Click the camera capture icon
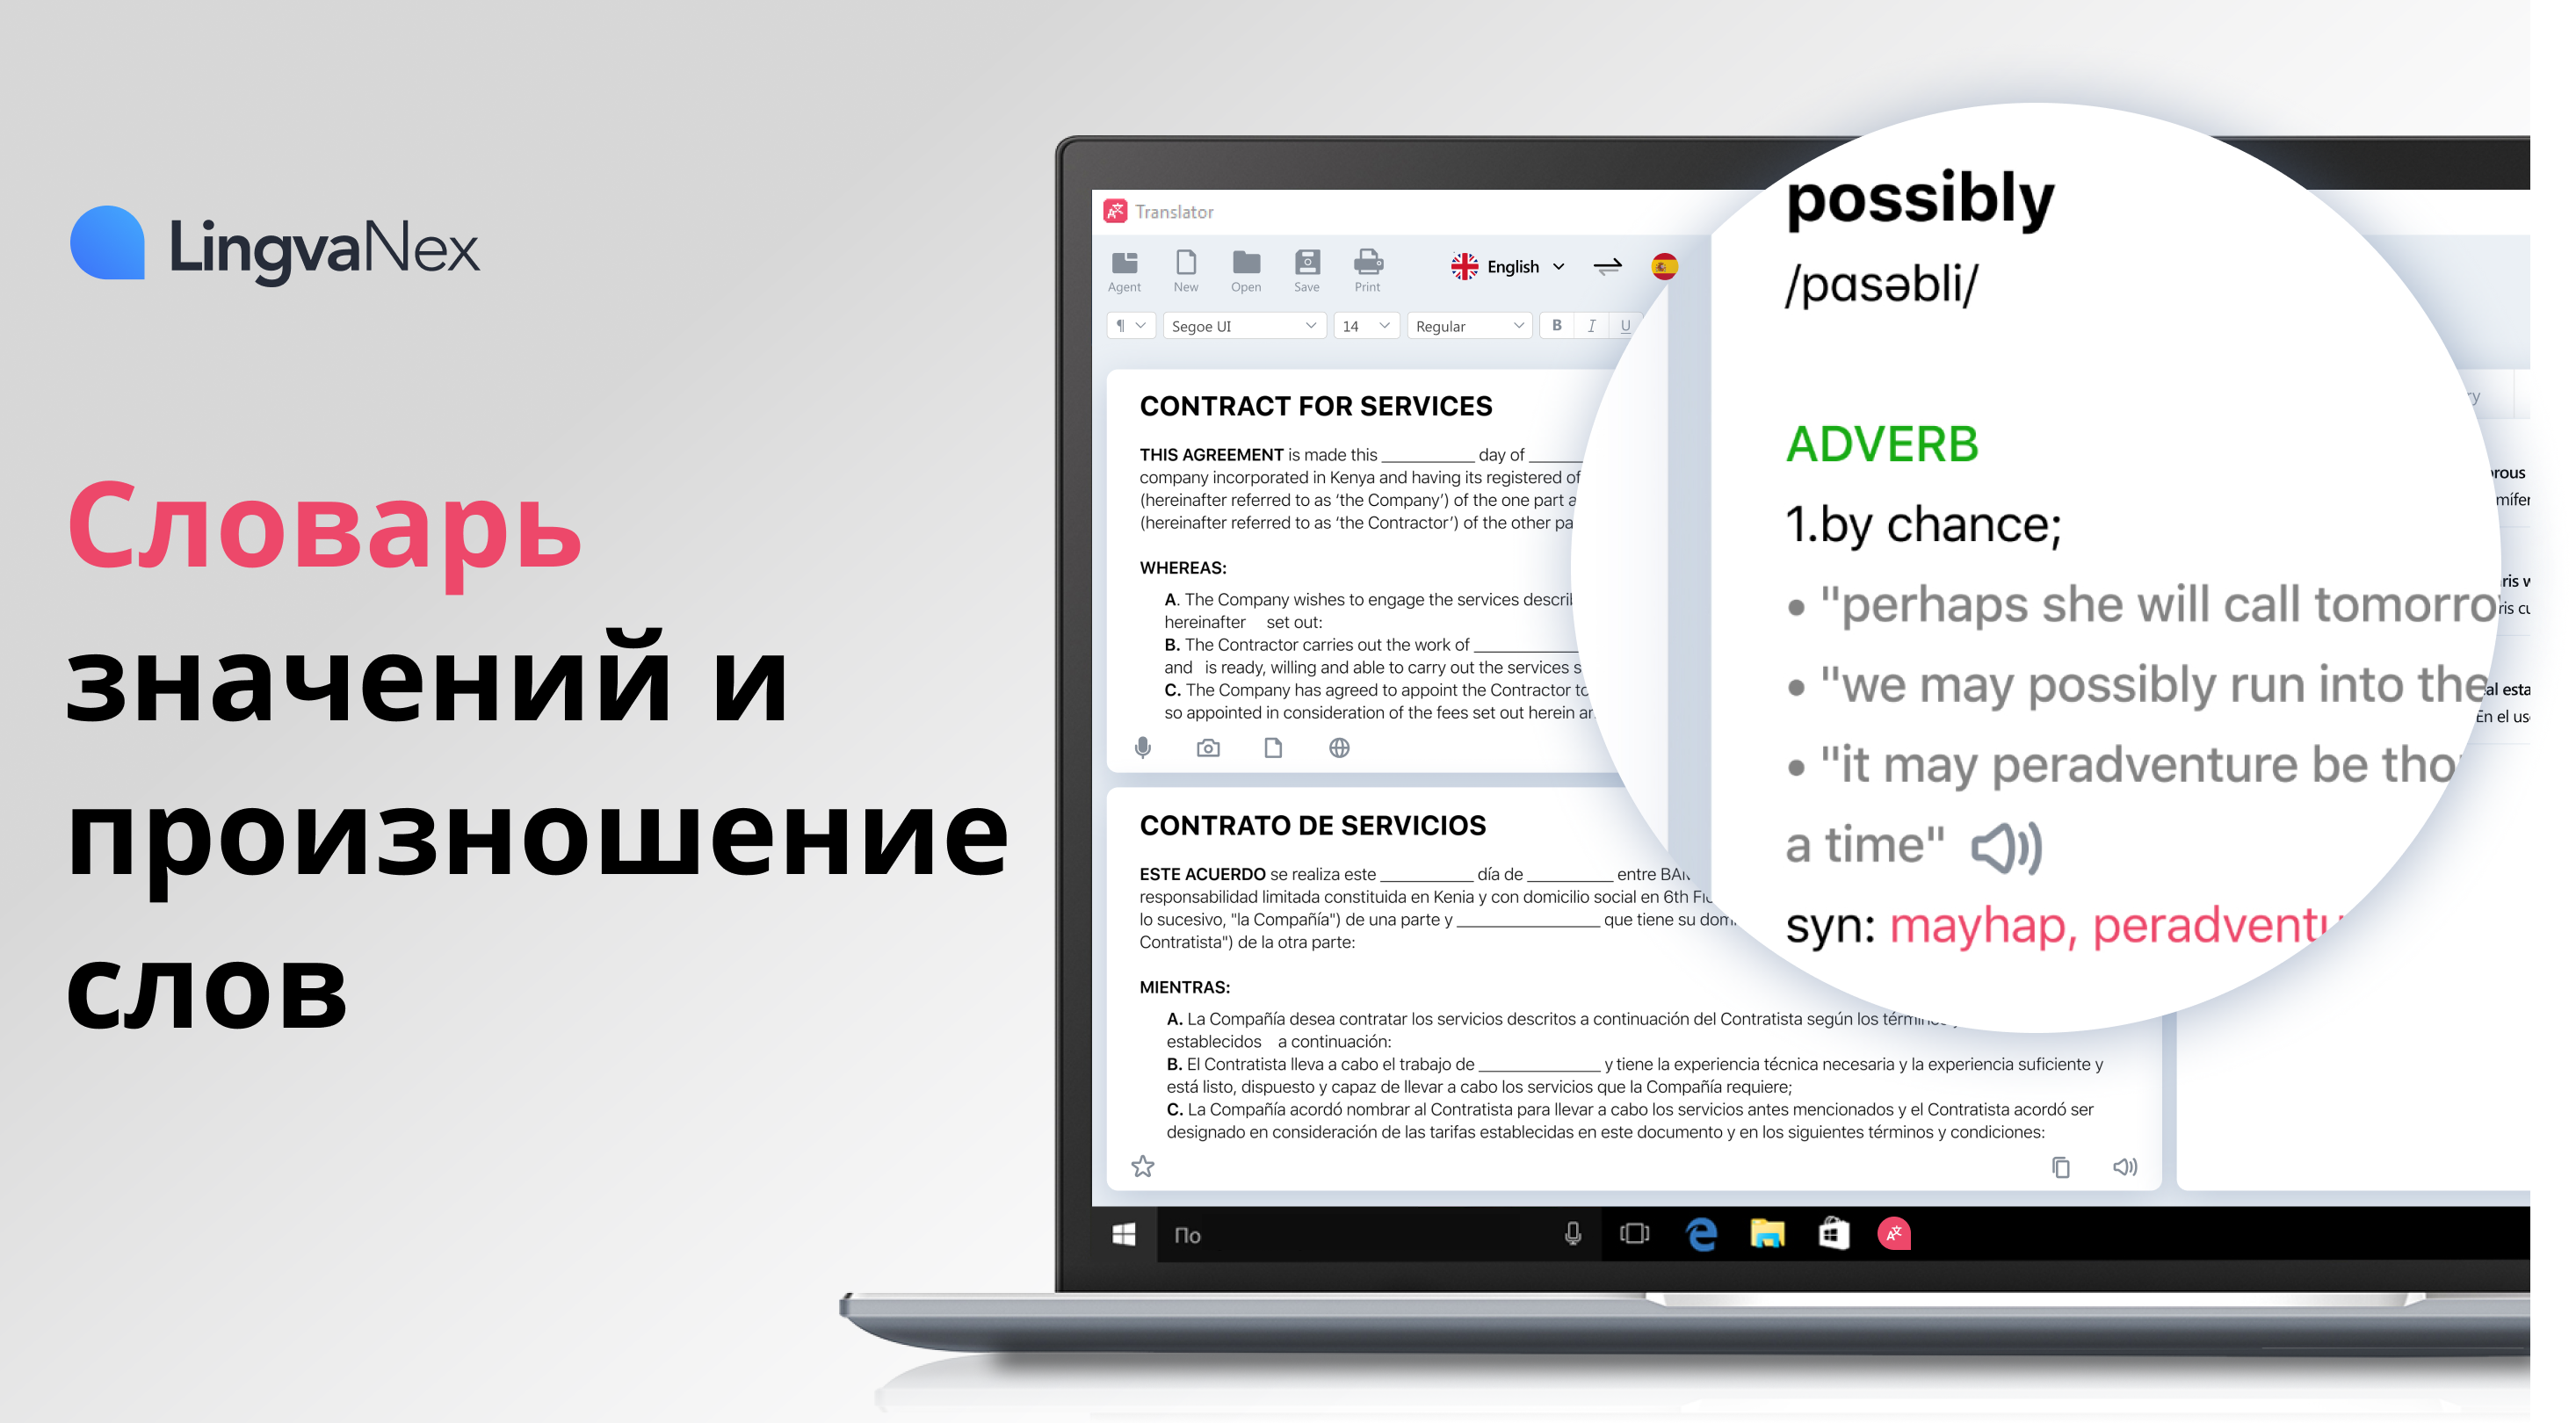 (x=1204, y=745)
